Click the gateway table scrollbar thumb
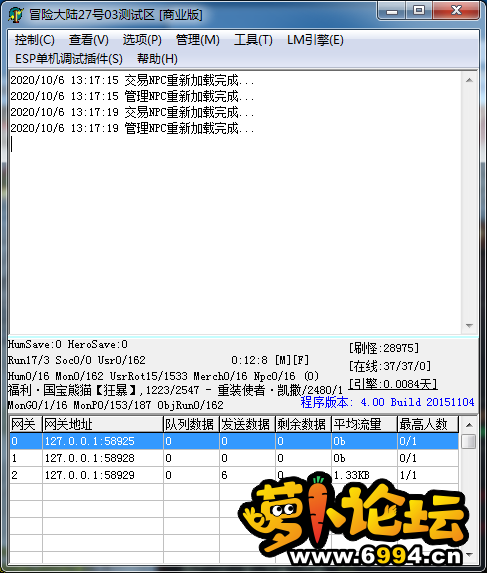The width and height of the screenshot is (487, 573). pos(469,441)
